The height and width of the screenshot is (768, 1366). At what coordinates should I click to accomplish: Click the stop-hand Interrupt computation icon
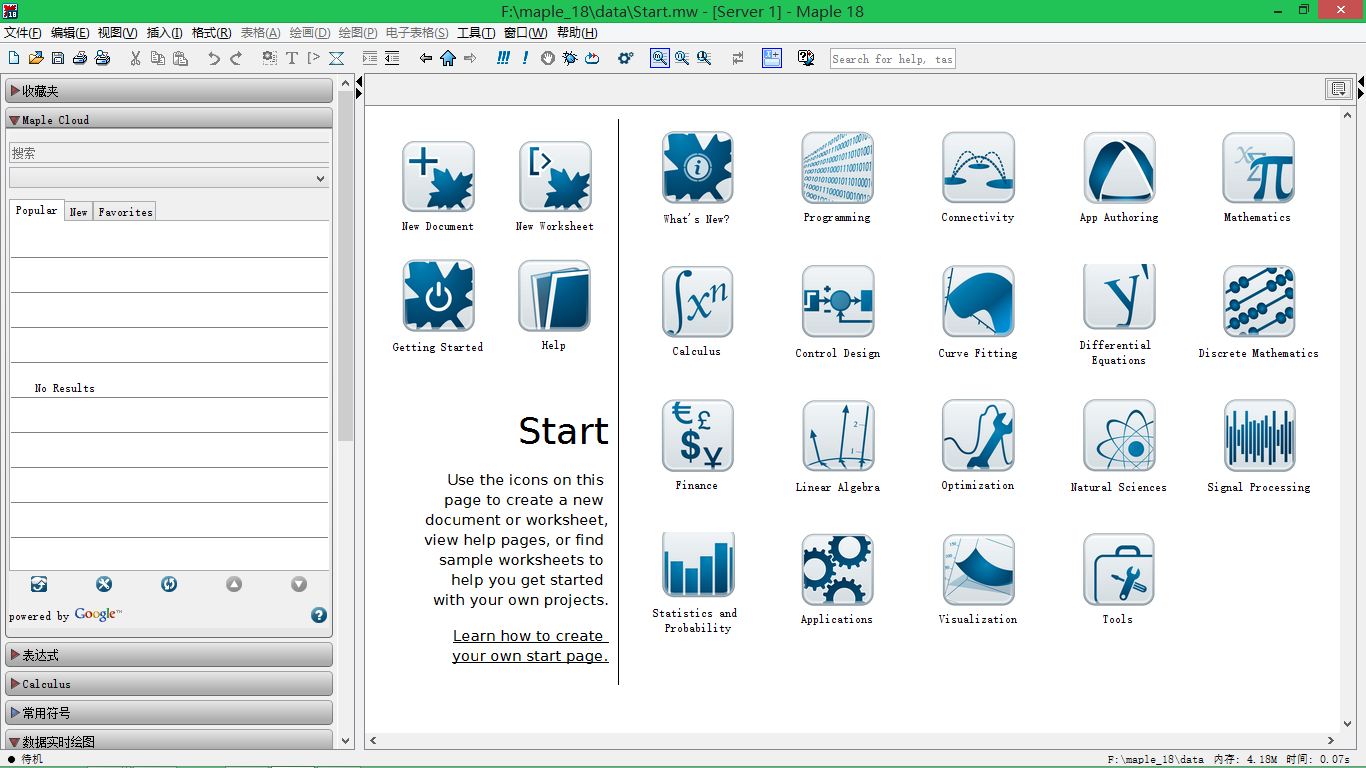coord(548,59)
